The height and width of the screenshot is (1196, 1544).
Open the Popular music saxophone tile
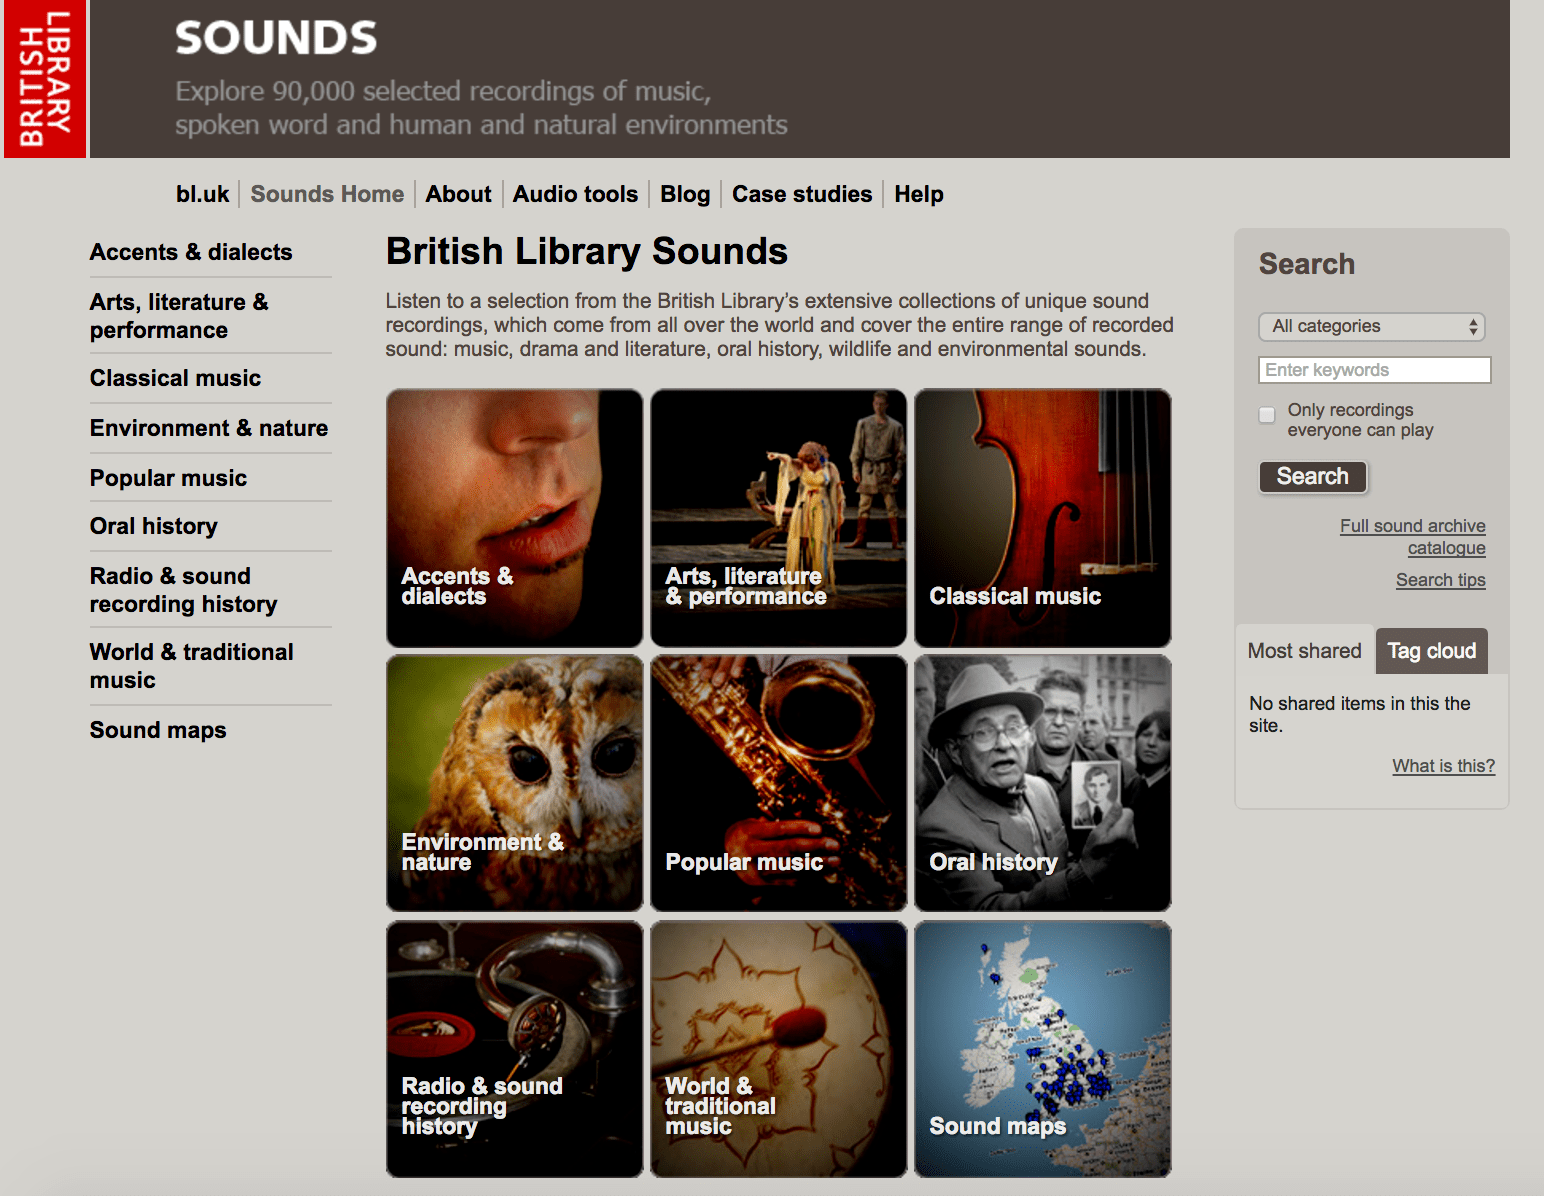click(x=778, y=783)
